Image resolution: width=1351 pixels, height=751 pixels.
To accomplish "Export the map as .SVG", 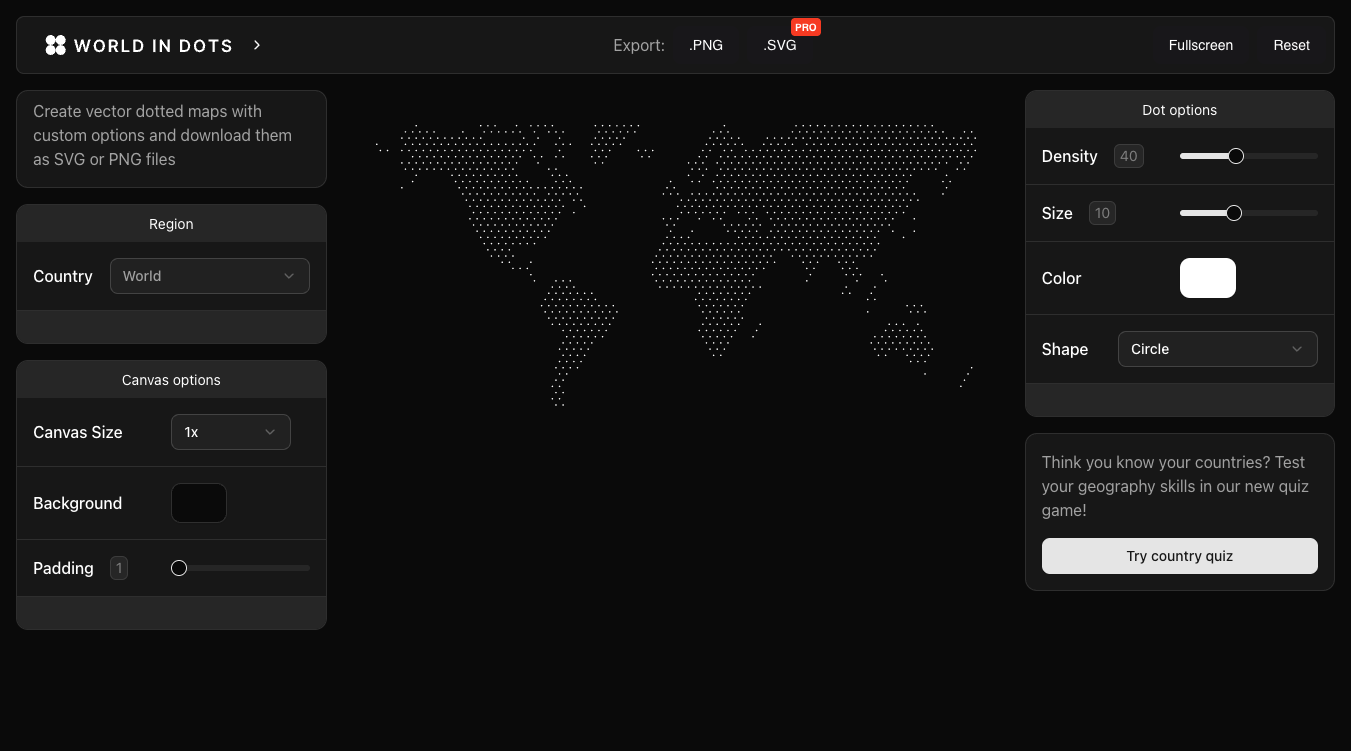I will point(780,44).
